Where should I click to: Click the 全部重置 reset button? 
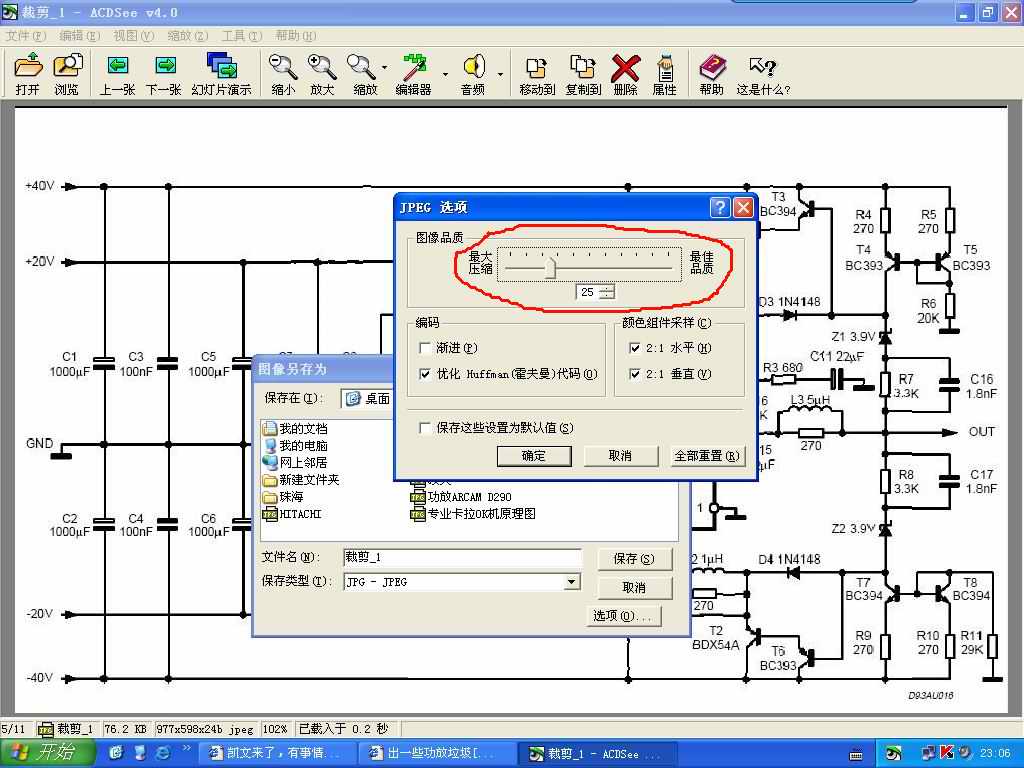click(707, 456)
